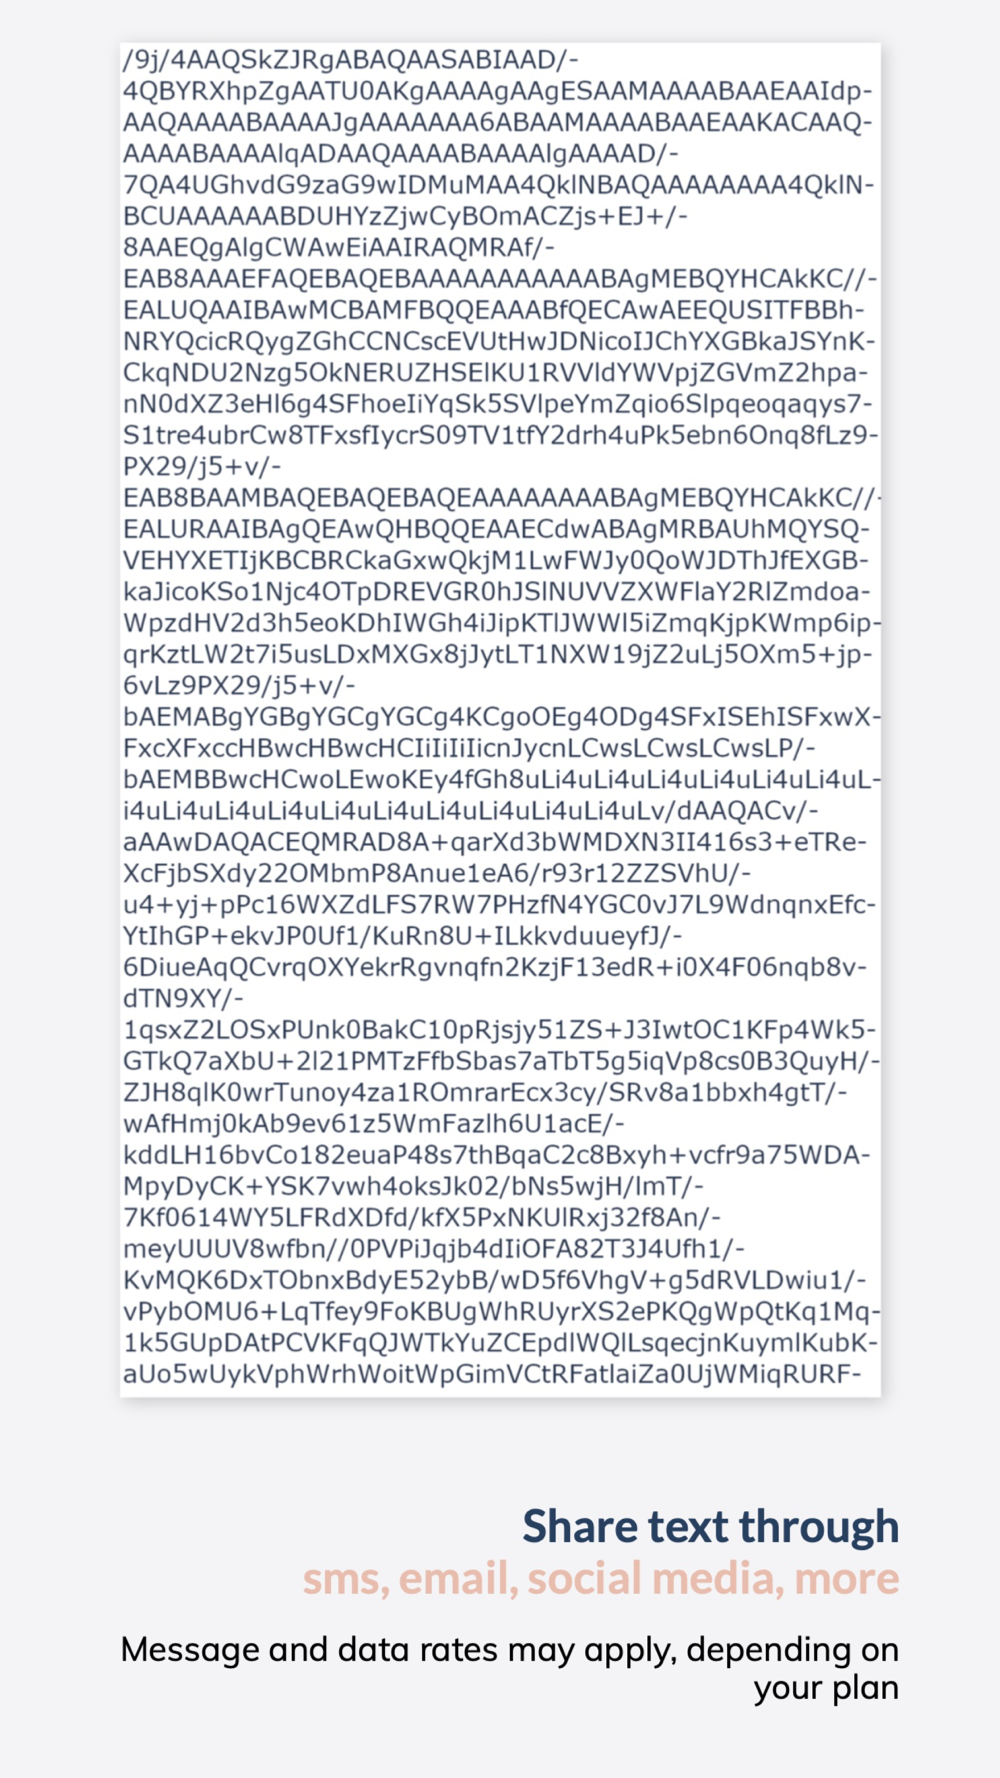Click the line starting with "1qsxZ2LOSxPUnk0BakC10"

(x=500, y=1029)
